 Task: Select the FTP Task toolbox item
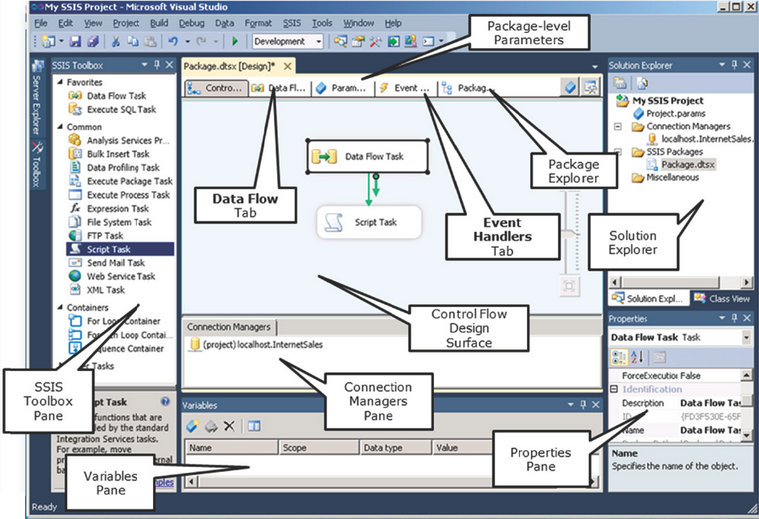(96, 236)
